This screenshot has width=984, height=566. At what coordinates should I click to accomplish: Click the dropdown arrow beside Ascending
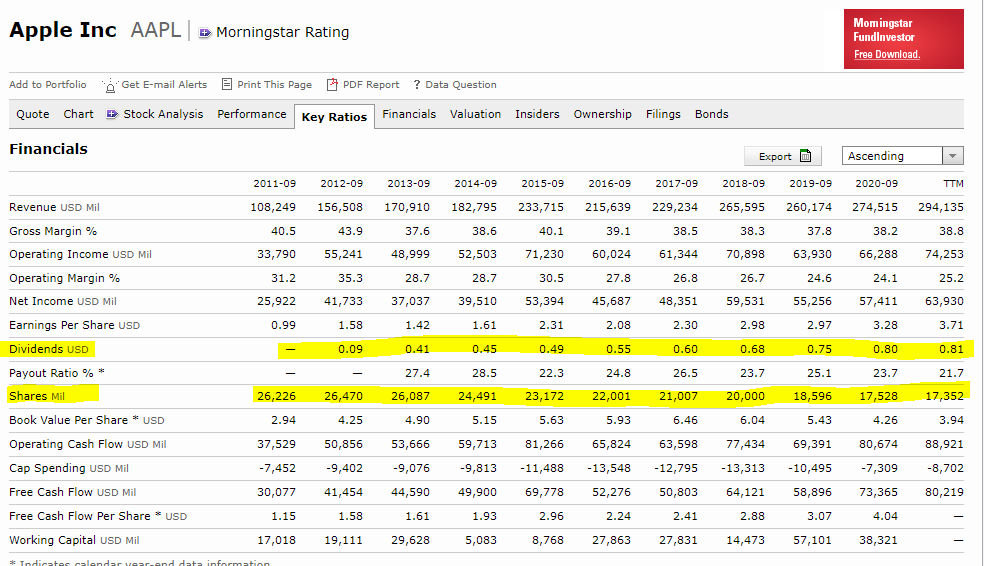click(x=953, y=156)
